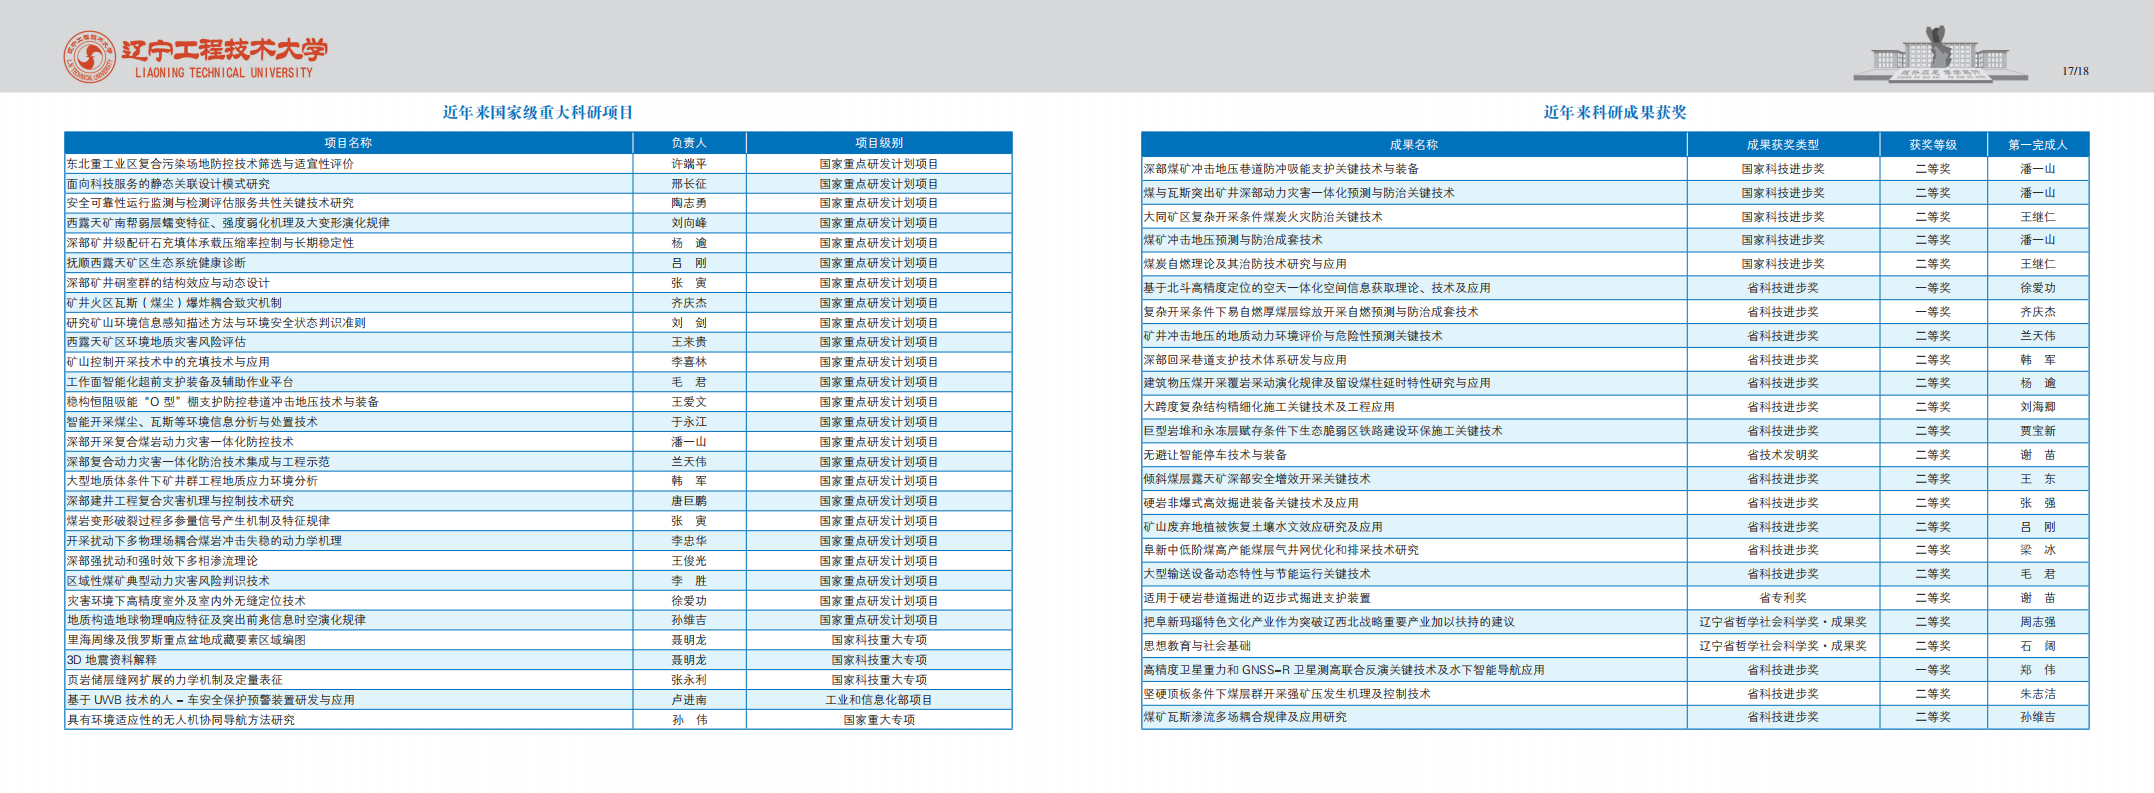Click the name 王俊光
2154x793 pixels.
689,561
